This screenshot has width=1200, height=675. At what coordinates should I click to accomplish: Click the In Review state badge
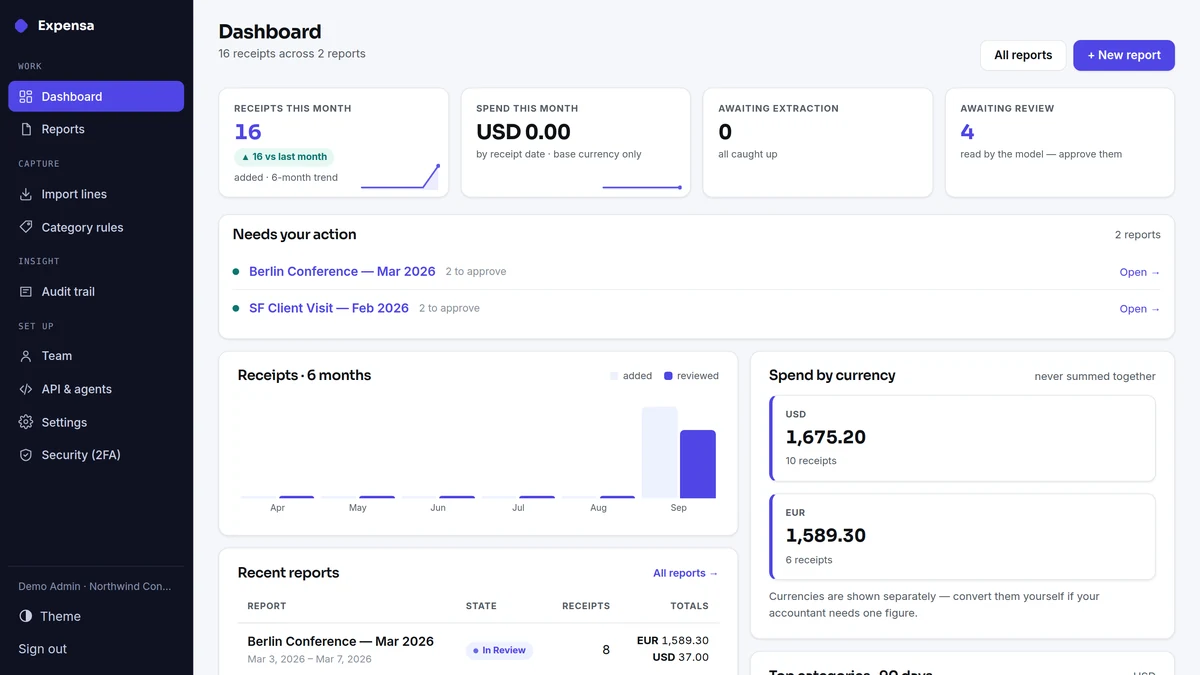coord(499,650)
